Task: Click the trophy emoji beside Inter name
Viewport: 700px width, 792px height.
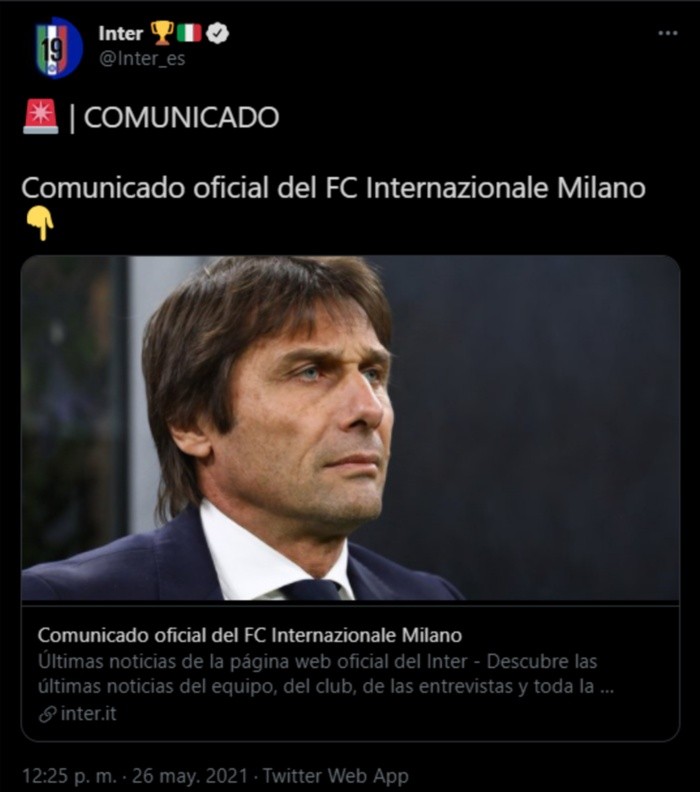Action: (162, 32)
